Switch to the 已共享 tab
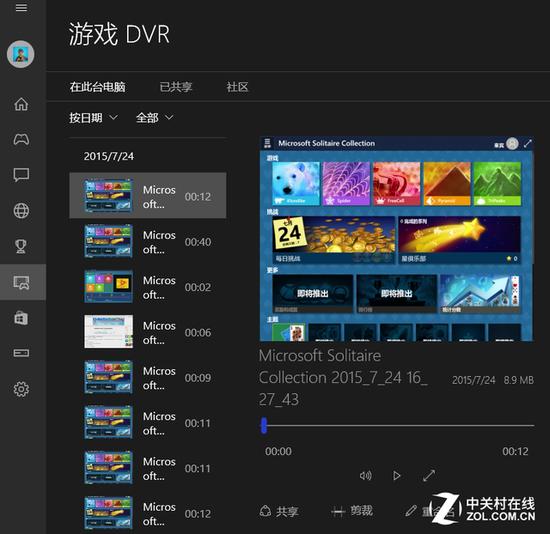550x534 pixels. point(176,87)
